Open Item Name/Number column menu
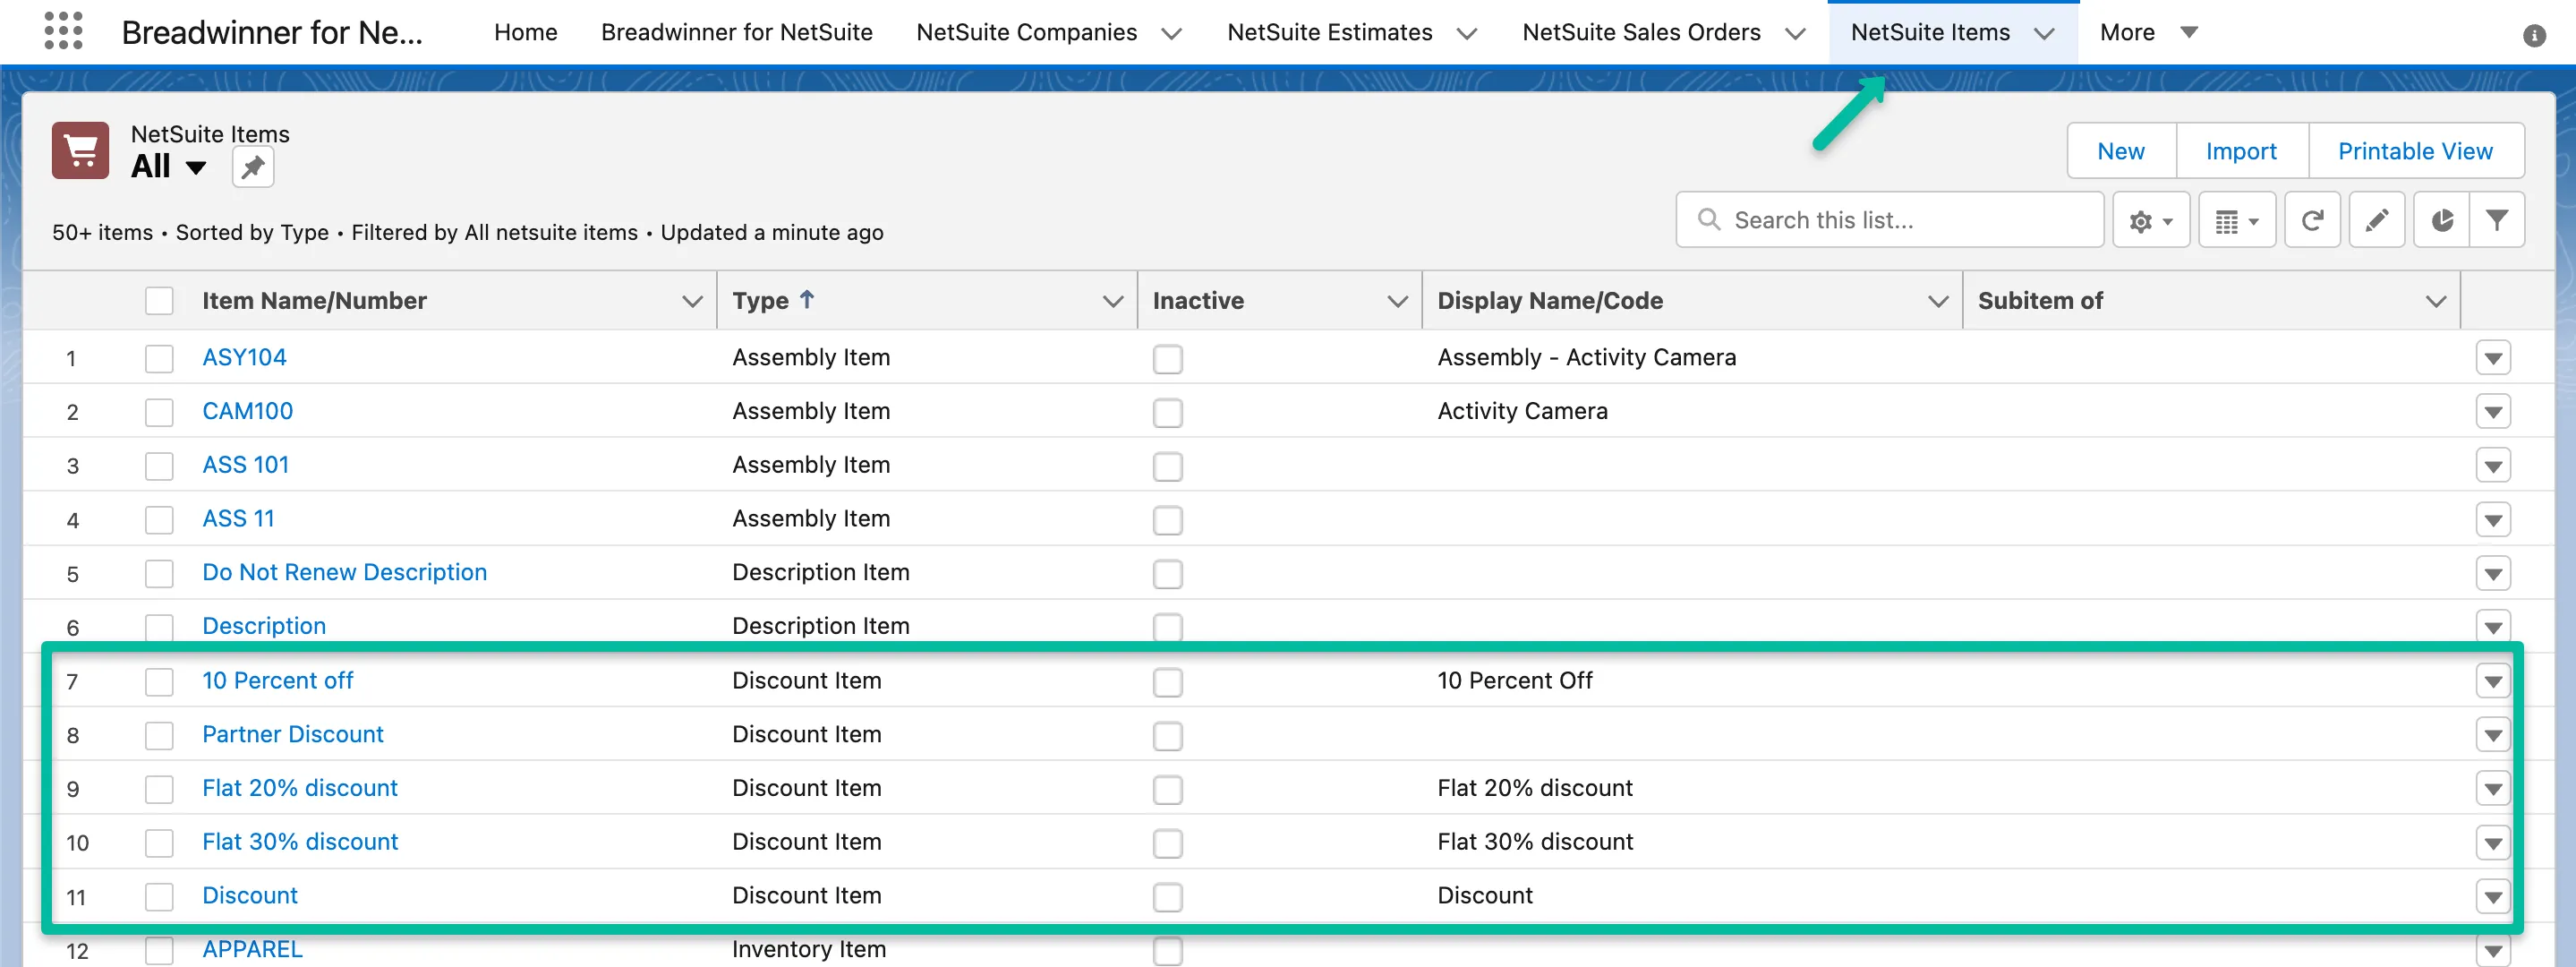The image size is (2576, 967). [x=691, y=301]
